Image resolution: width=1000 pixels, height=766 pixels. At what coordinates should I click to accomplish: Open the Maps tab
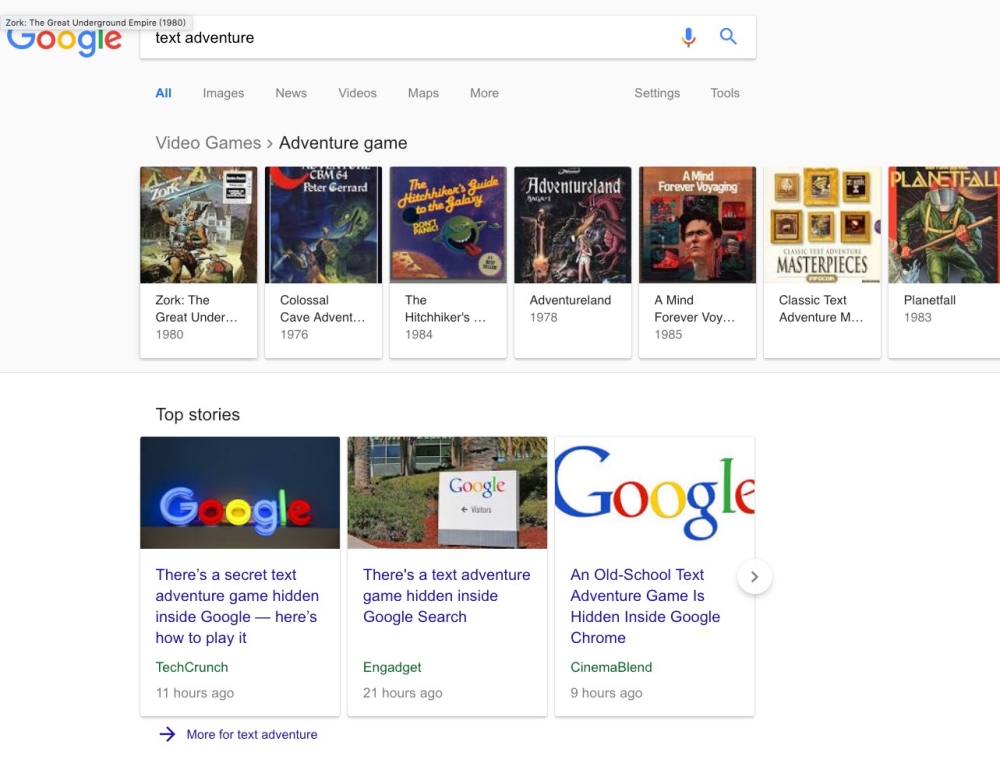[423, 93]
